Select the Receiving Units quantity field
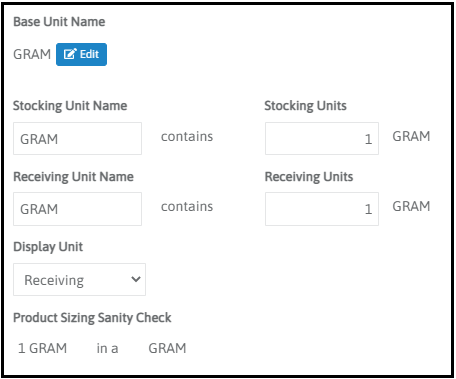The width and height of the screenshot is (456, 379). 322,209
